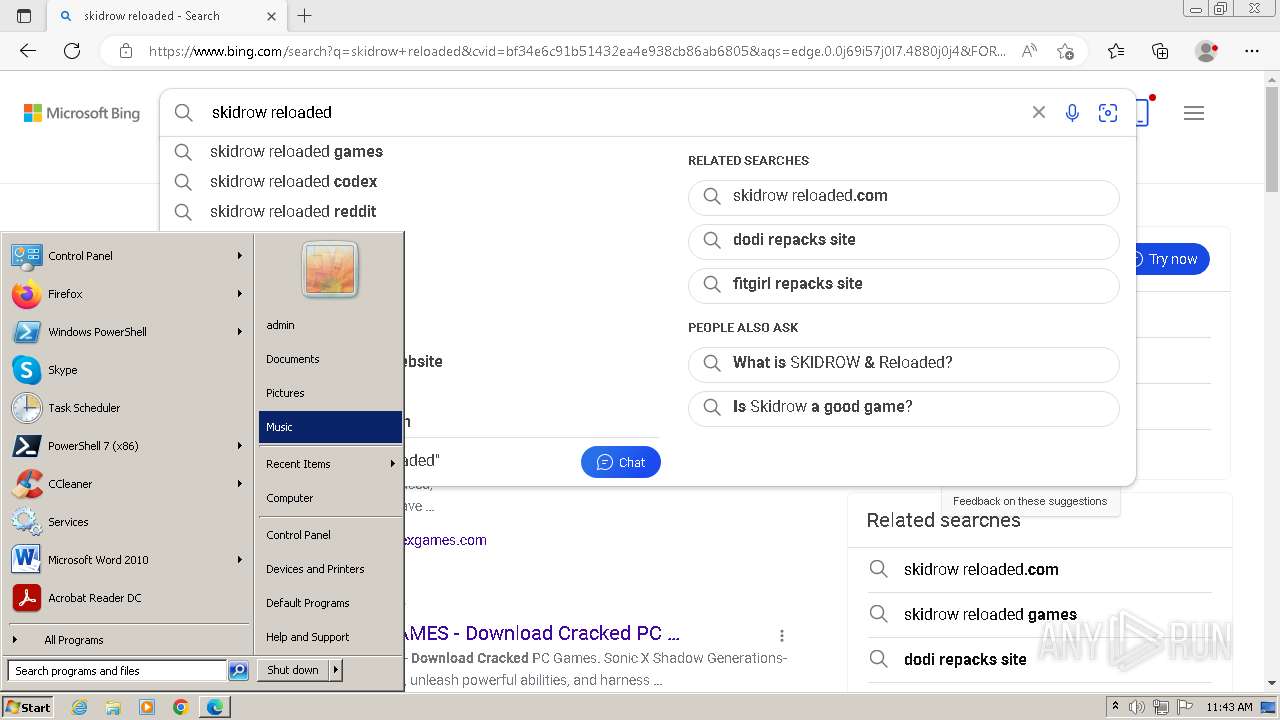Open Documents in the Start menu
The image size is (1280, 720).
point(330,359)
